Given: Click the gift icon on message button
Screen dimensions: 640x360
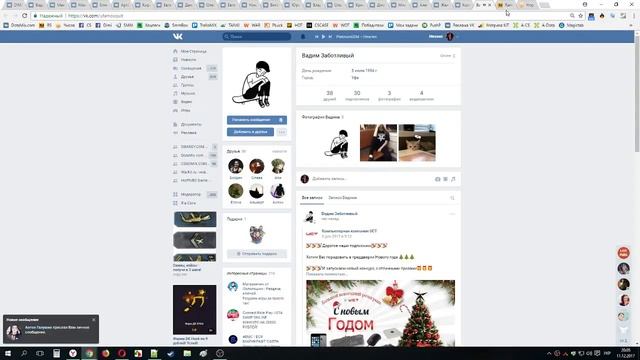Looking at the screenshot, I should pos(281,120).
